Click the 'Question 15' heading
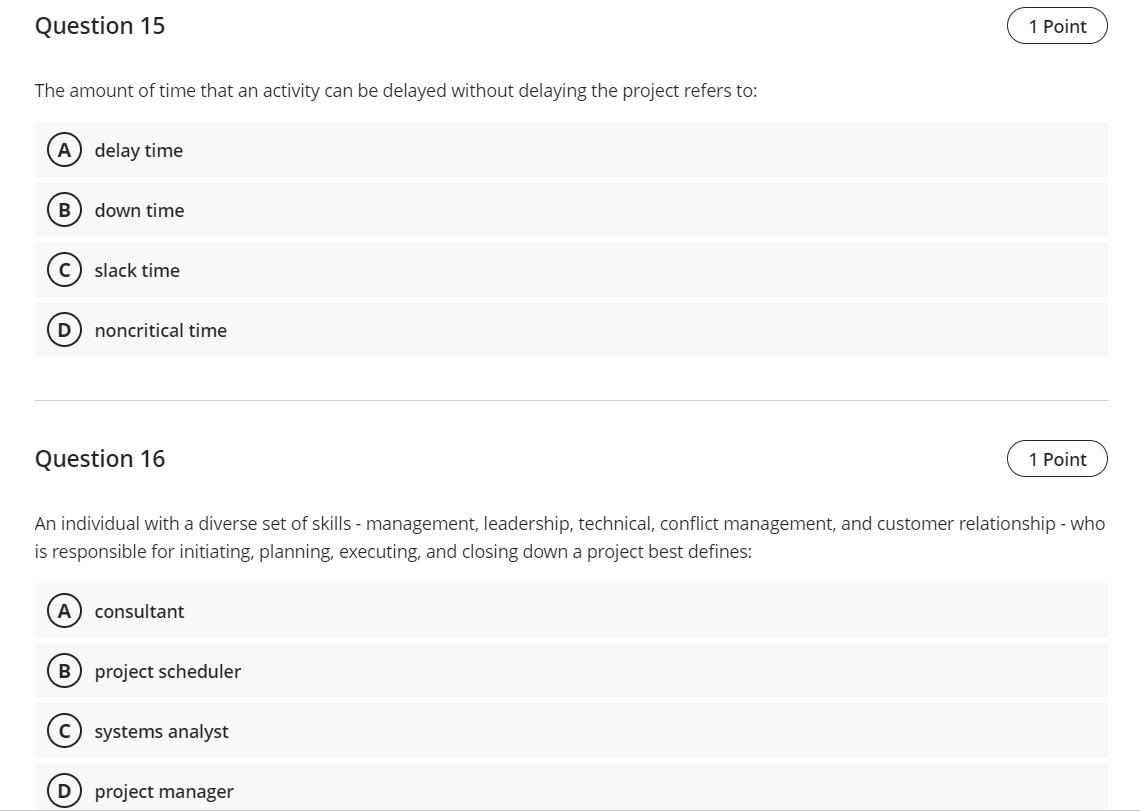 click(100, 25)
